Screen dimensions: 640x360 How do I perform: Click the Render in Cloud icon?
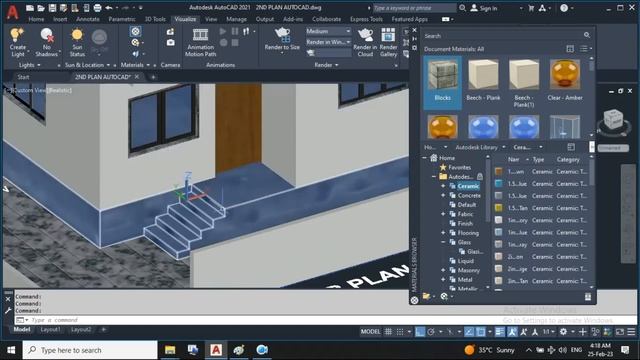click(x=365, y=42)
